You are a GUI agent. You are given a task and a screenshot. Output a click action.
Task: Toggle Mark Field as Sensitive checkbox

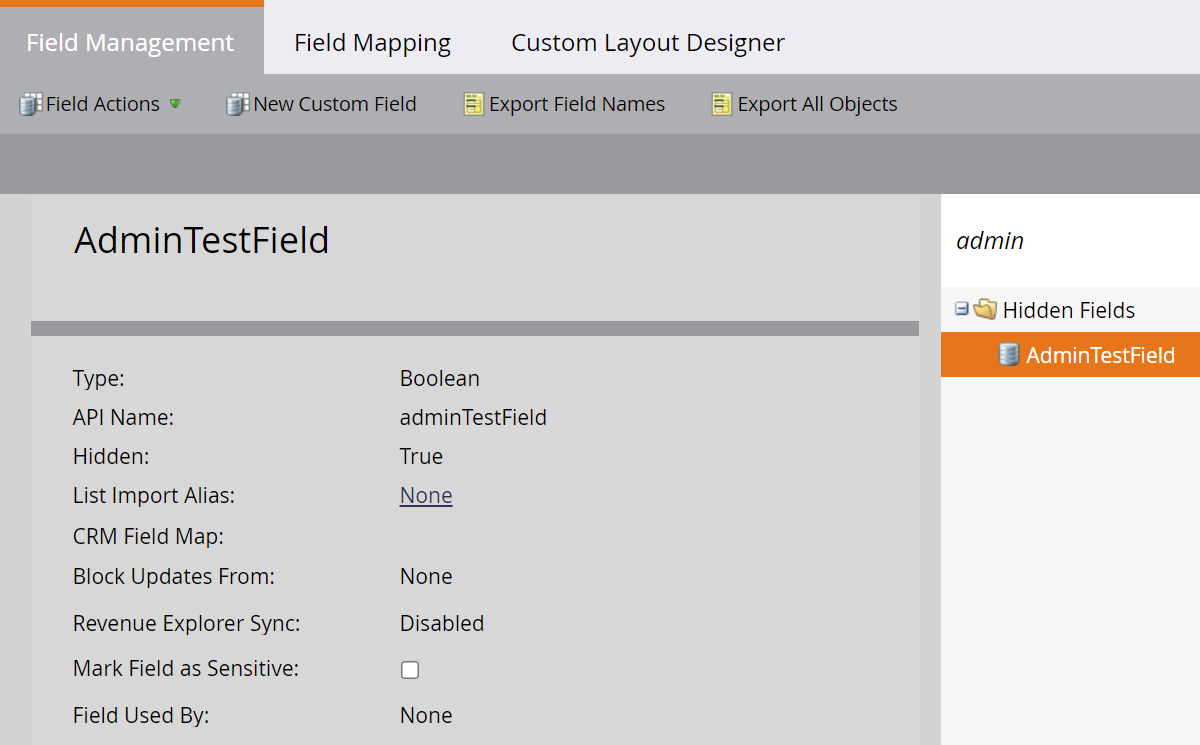point(410,670)
